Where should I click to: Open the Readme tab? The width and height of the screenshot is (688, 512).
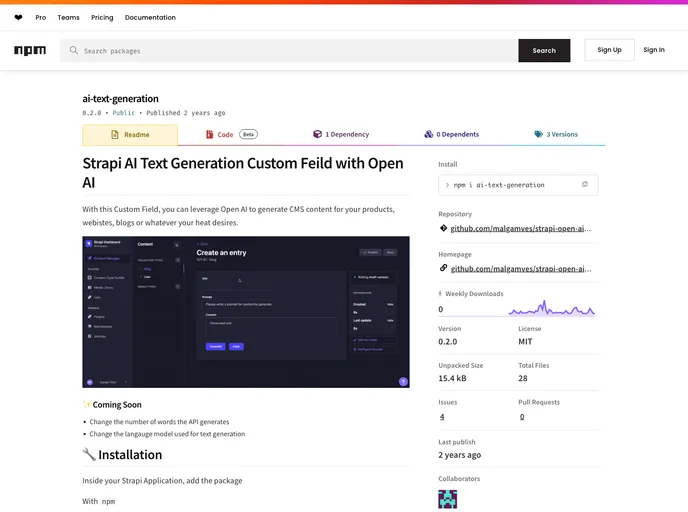click(130, 135)
